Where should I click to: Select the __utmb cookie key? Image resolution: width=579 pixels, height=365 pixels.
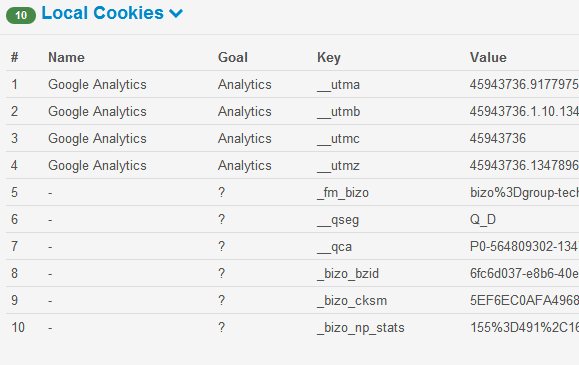[x=338, y=112]
